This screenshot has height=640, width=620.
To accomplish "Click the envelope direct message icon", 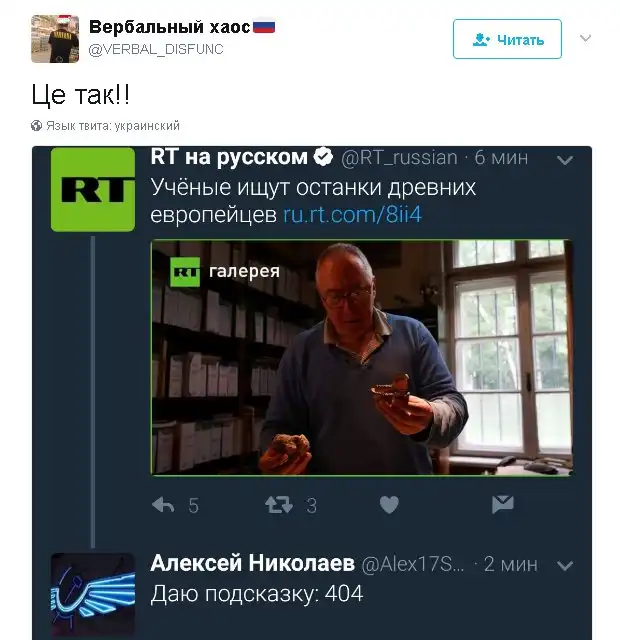I will point(502,504).
